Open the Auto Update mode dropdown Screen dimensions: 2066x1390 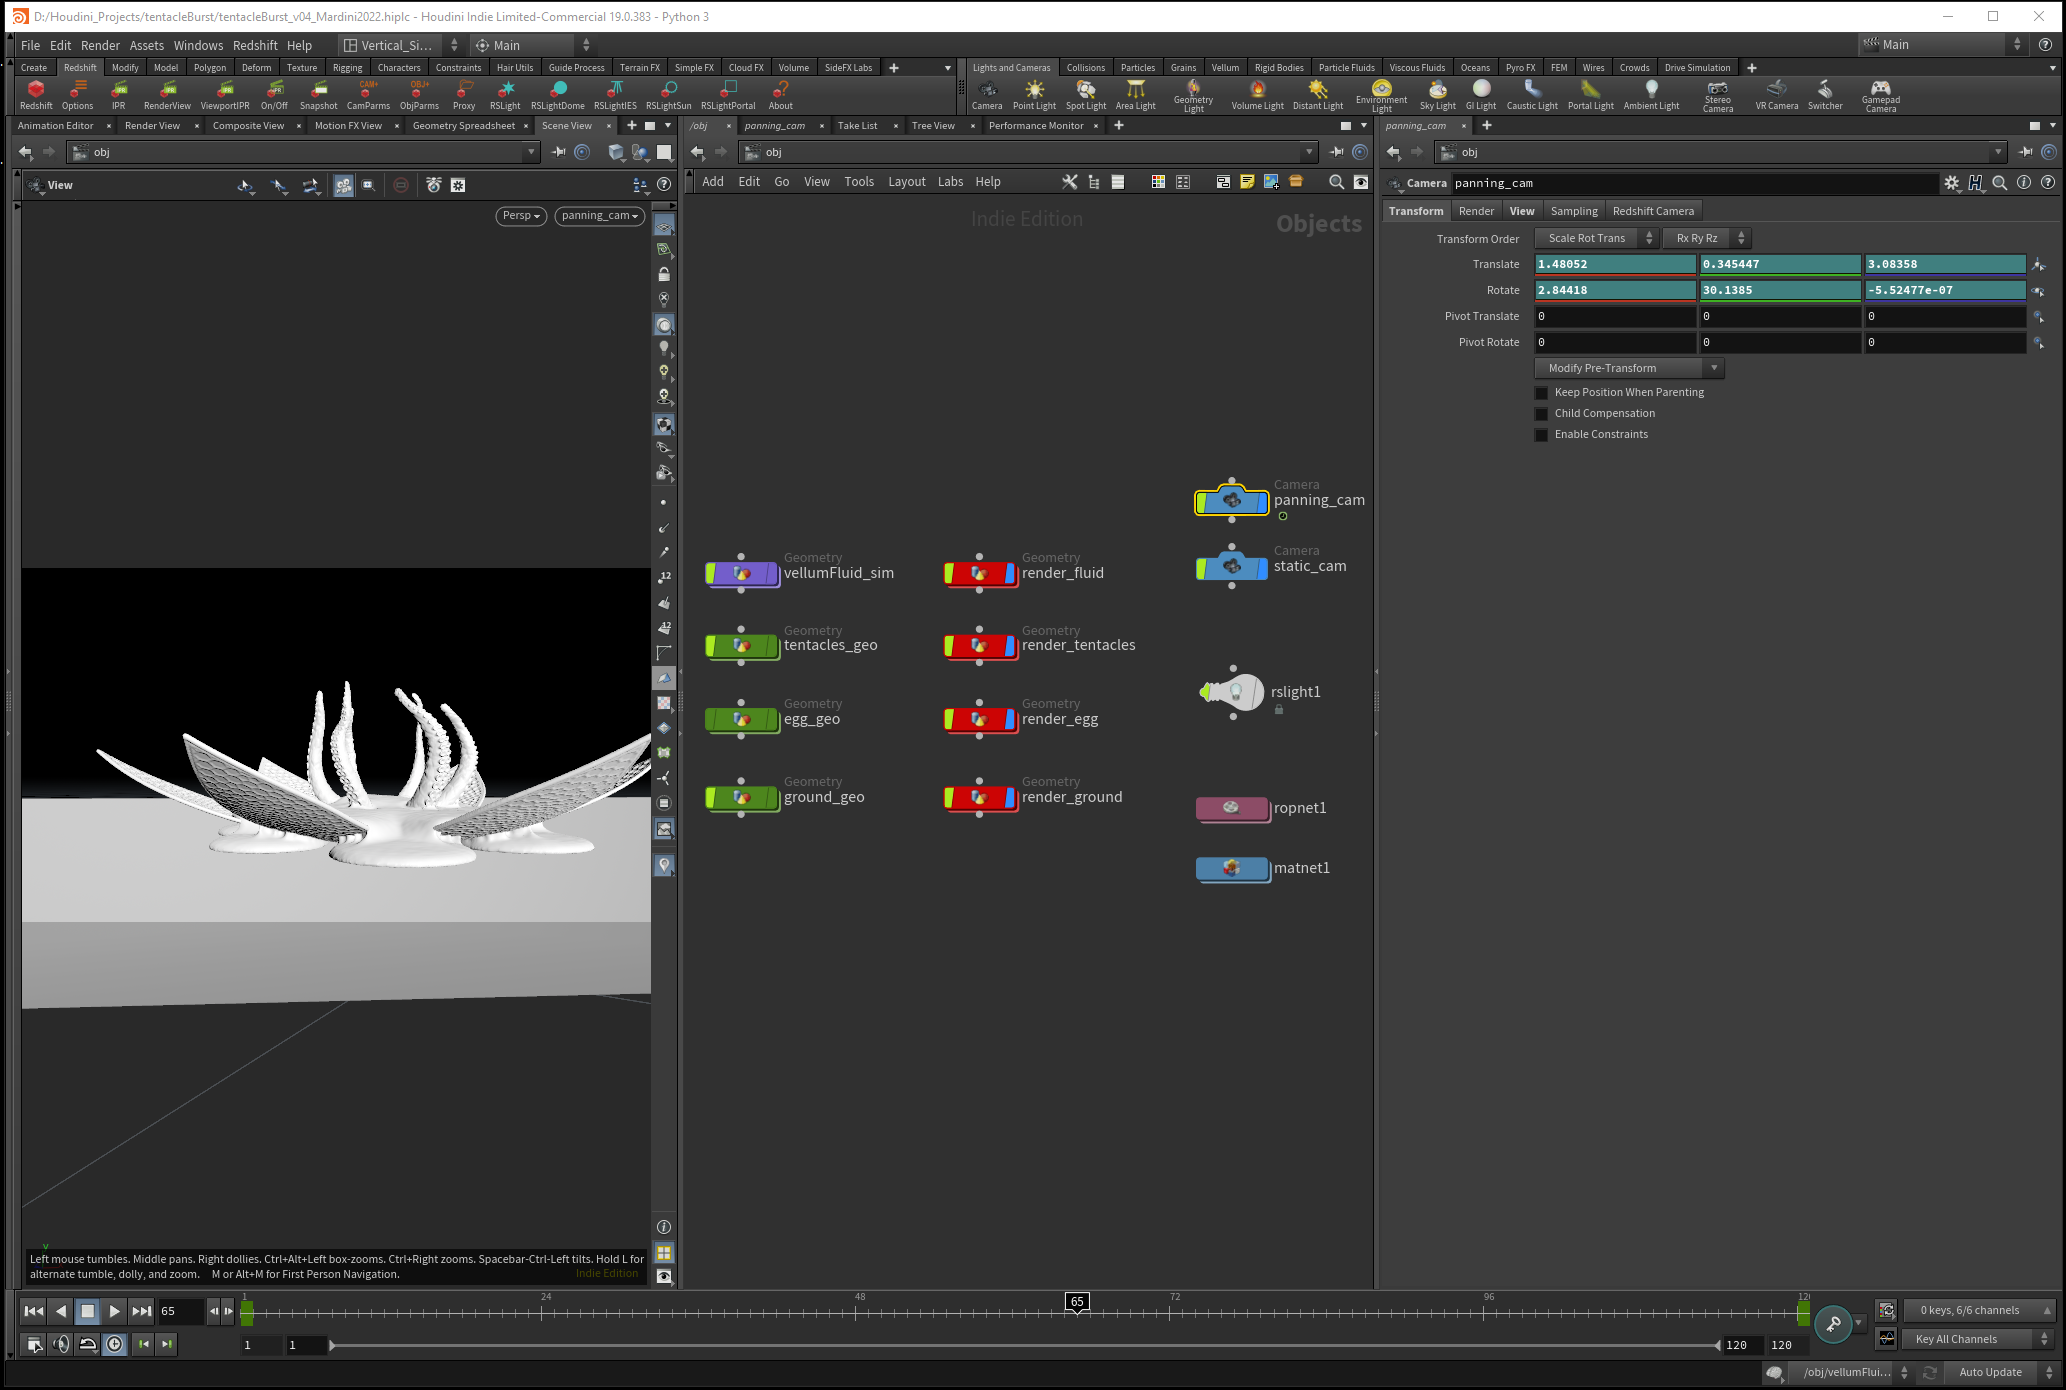coord(2000,1372)
